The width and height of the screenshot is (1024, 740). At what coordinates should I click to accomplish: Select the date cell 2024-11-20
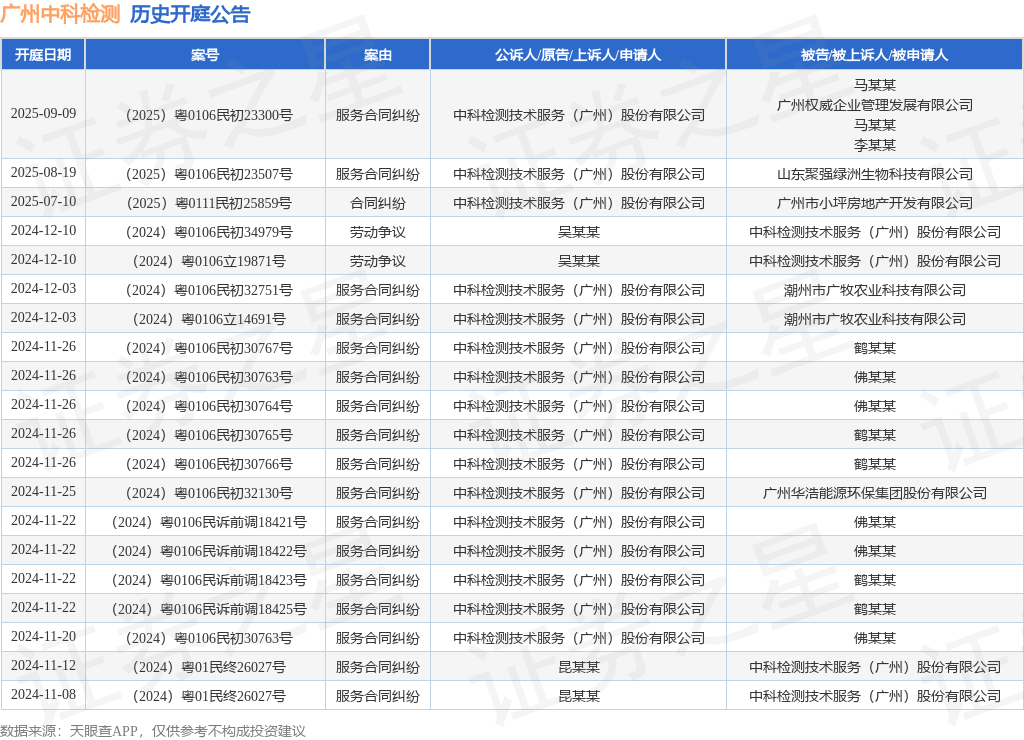pyautogui.click(x=43, y=637)
